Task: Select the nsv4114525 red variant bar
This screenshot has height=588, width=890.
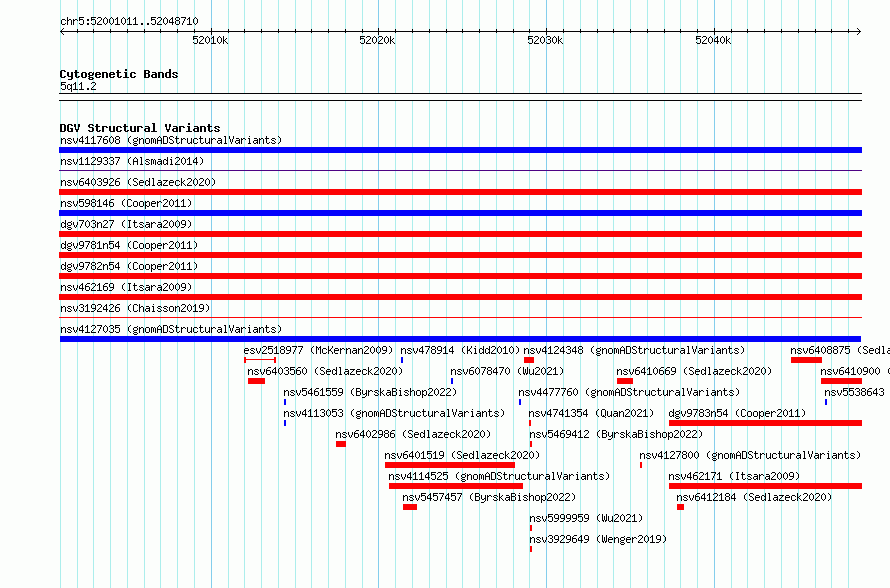Action: 456,486
